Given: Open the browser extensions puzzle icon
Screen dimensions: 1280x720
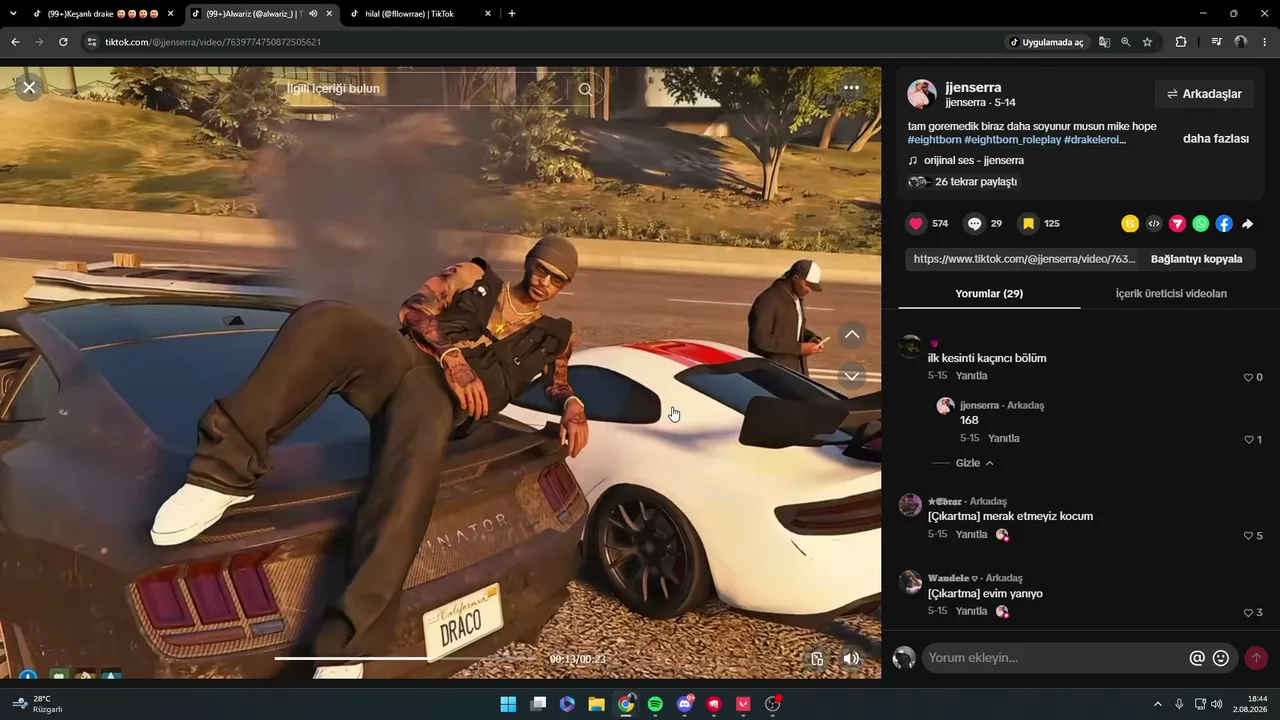Looking at the screenshot, I should click(1181, 42).
